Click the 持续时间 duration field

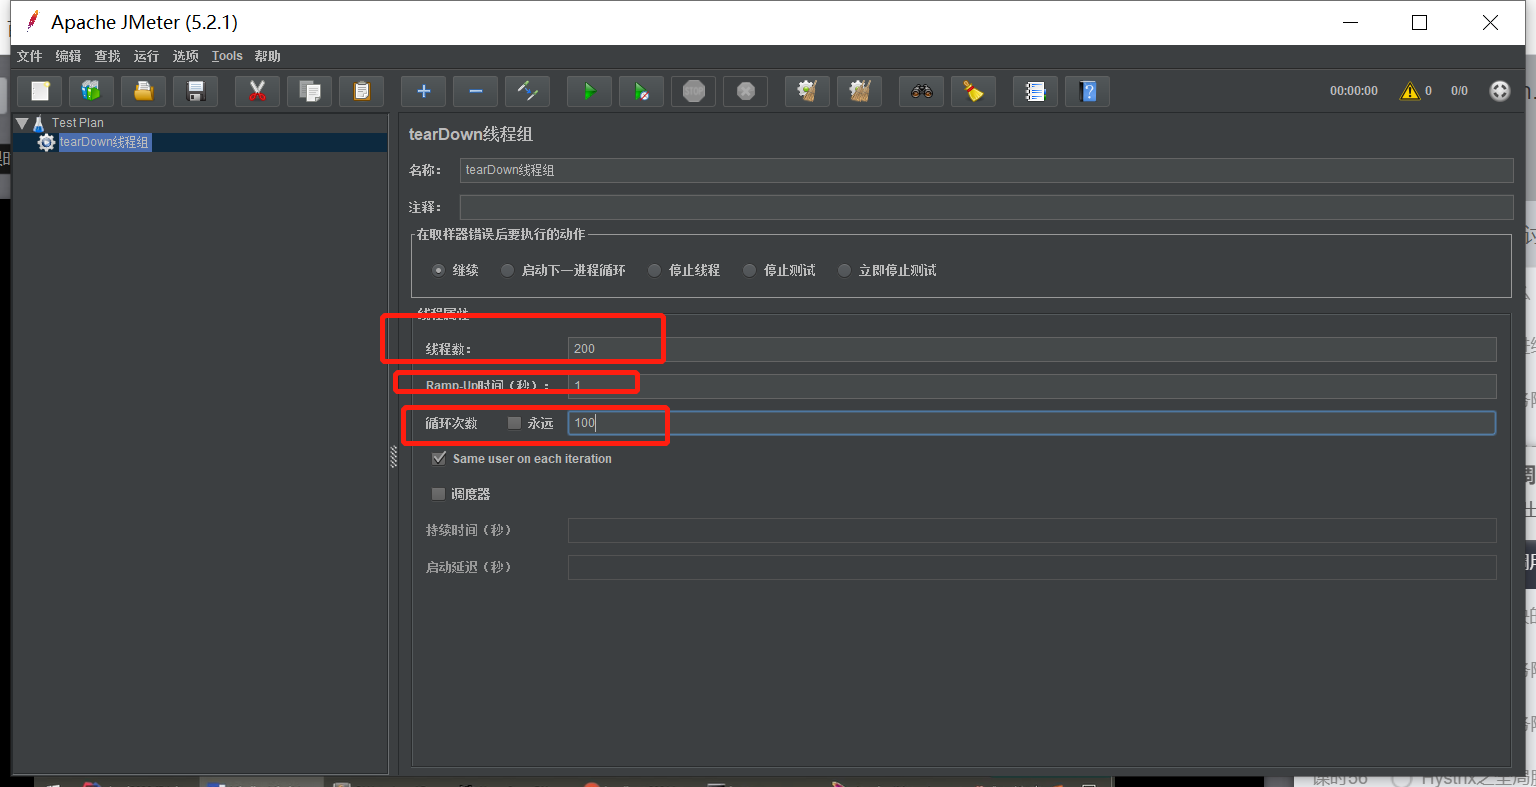point(1032,530)
